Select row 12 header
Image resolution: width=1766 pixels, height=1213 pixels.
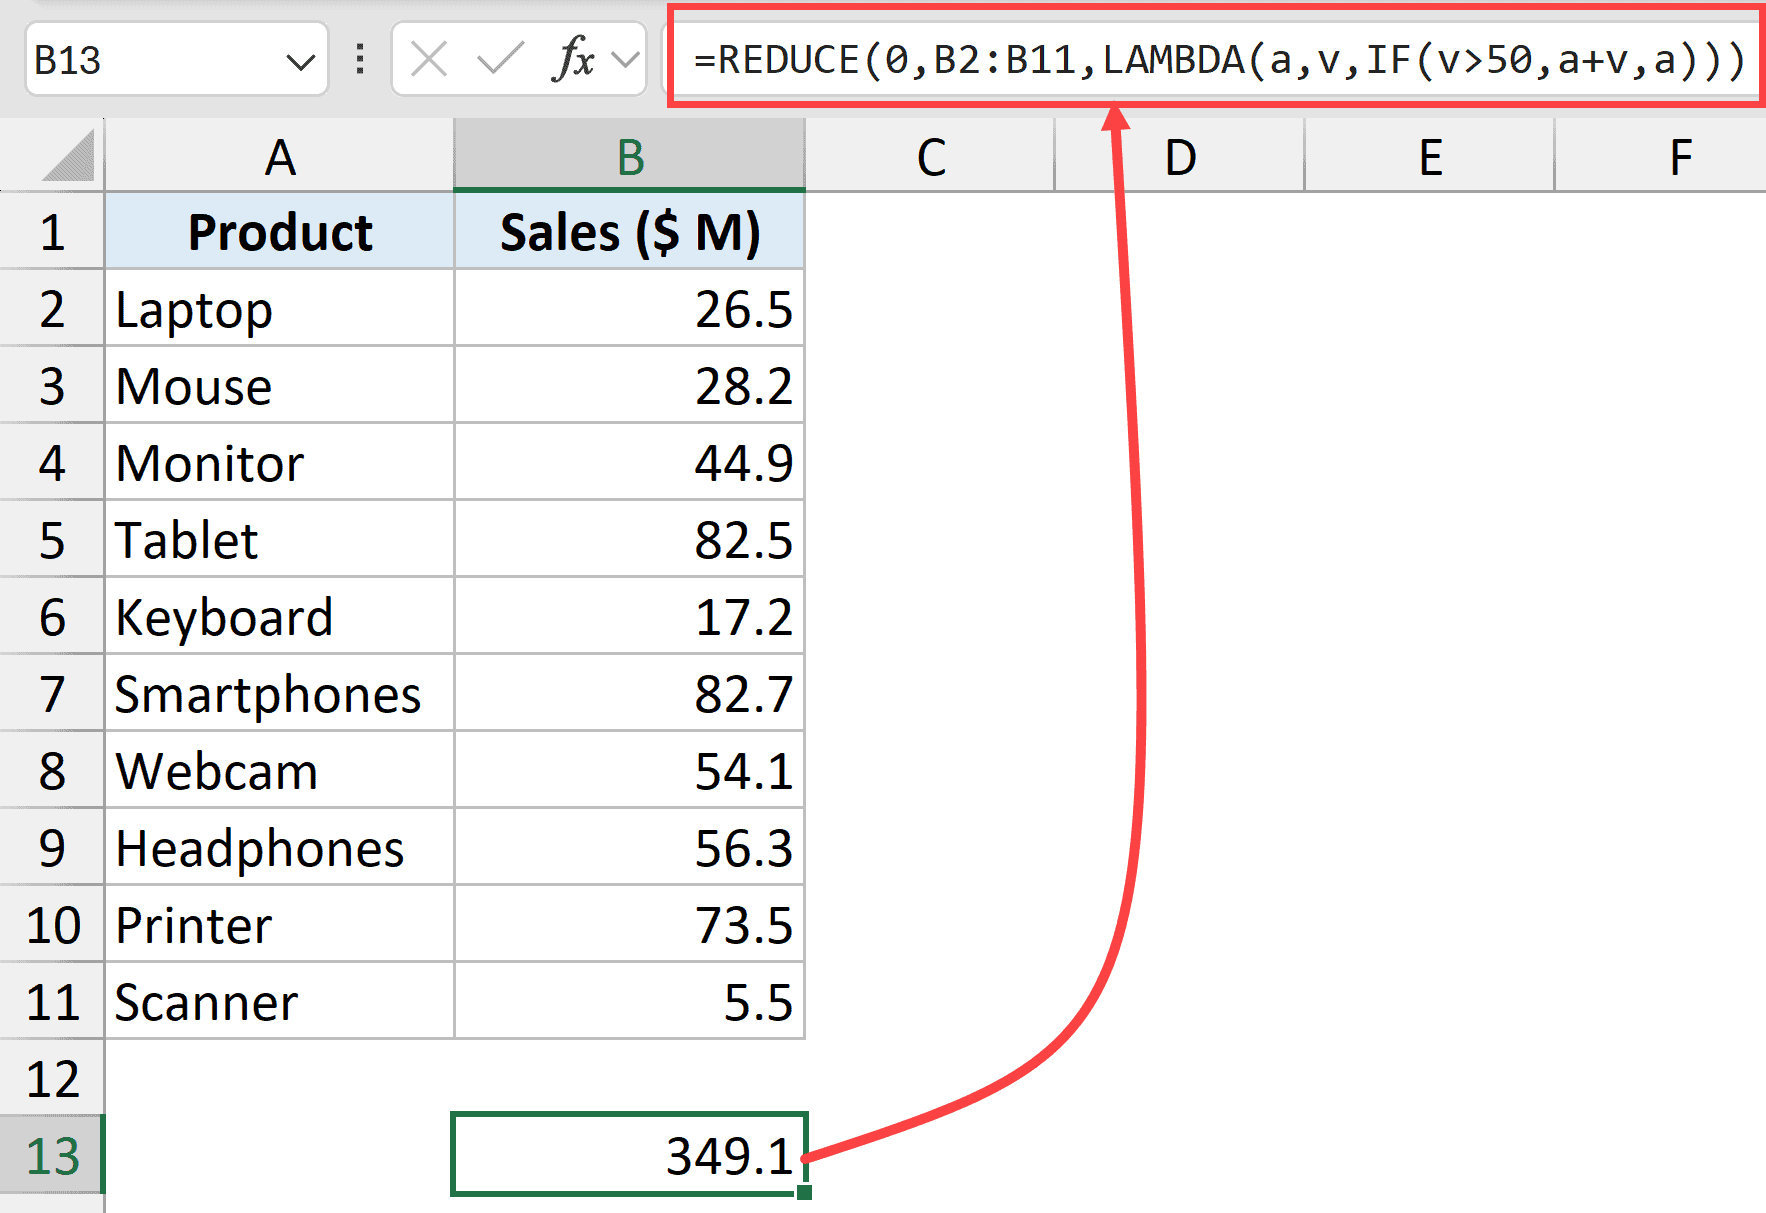(52, 1078)
